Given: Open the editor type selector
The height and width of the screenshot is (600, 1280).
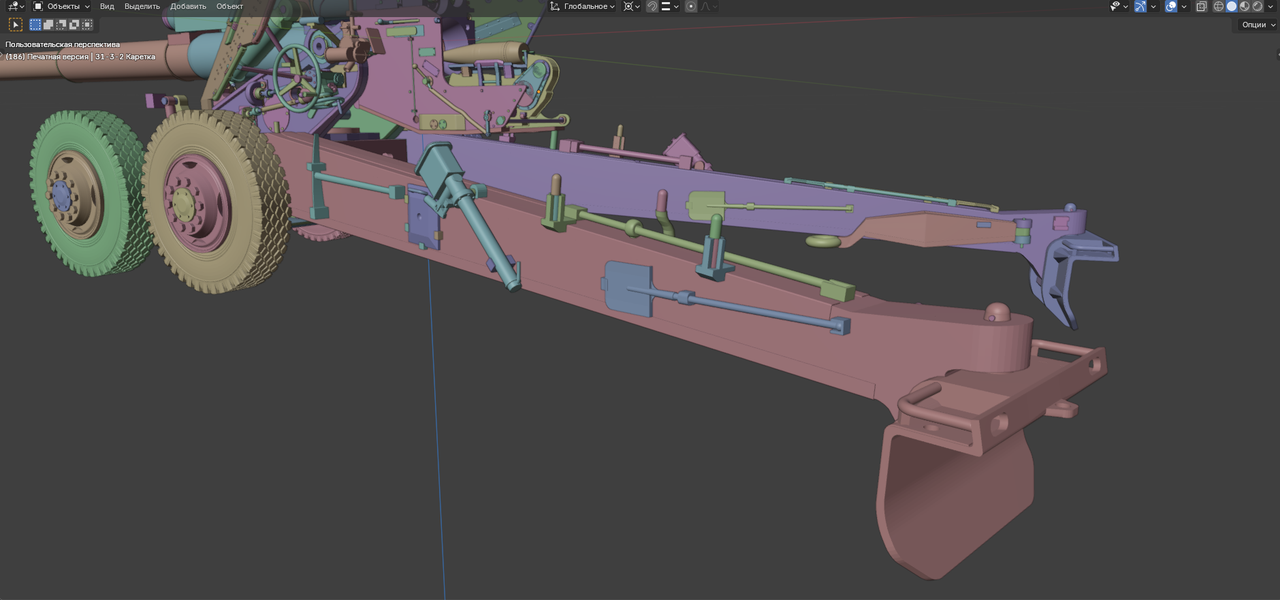Looking at the screenshot, I should (x=15, y=6).
